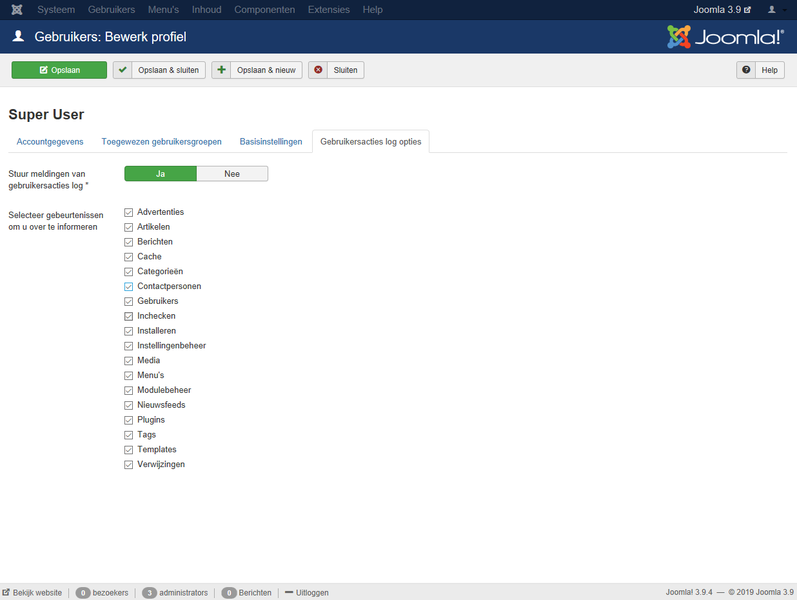Open the Inhoud menu
This screenshot has width=797, height=600.
[206, 10]
